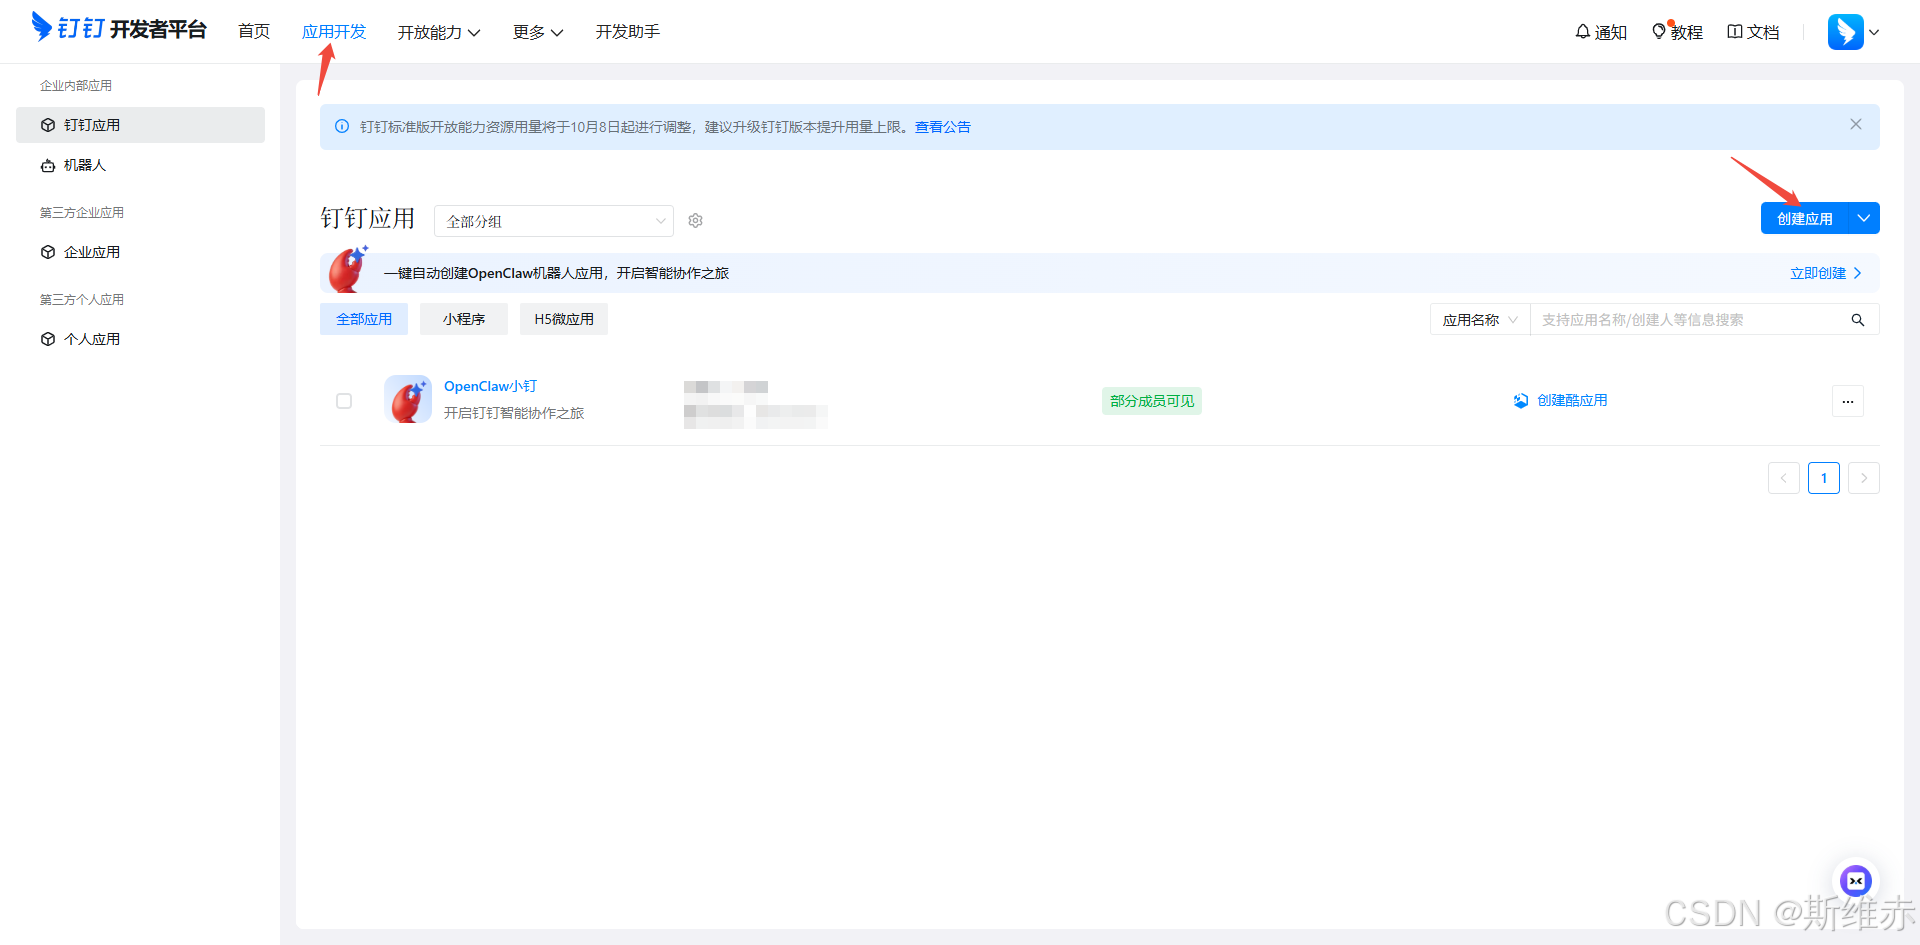Click the 创建酷应用 icon link
1920x945 pixels.
(1560, 400)
